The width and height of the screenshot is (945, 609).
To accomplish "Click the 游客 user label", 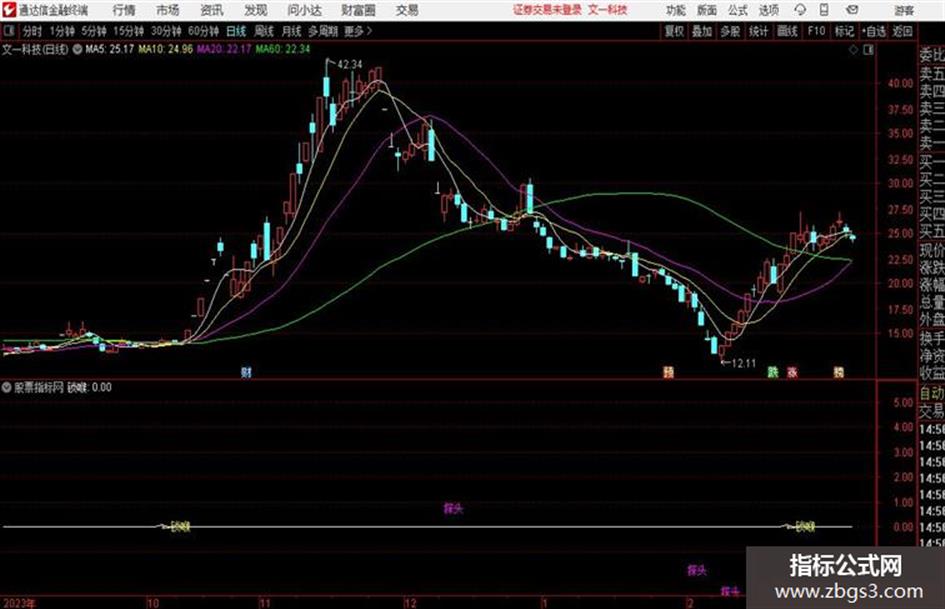I will [x=904, y=10].
